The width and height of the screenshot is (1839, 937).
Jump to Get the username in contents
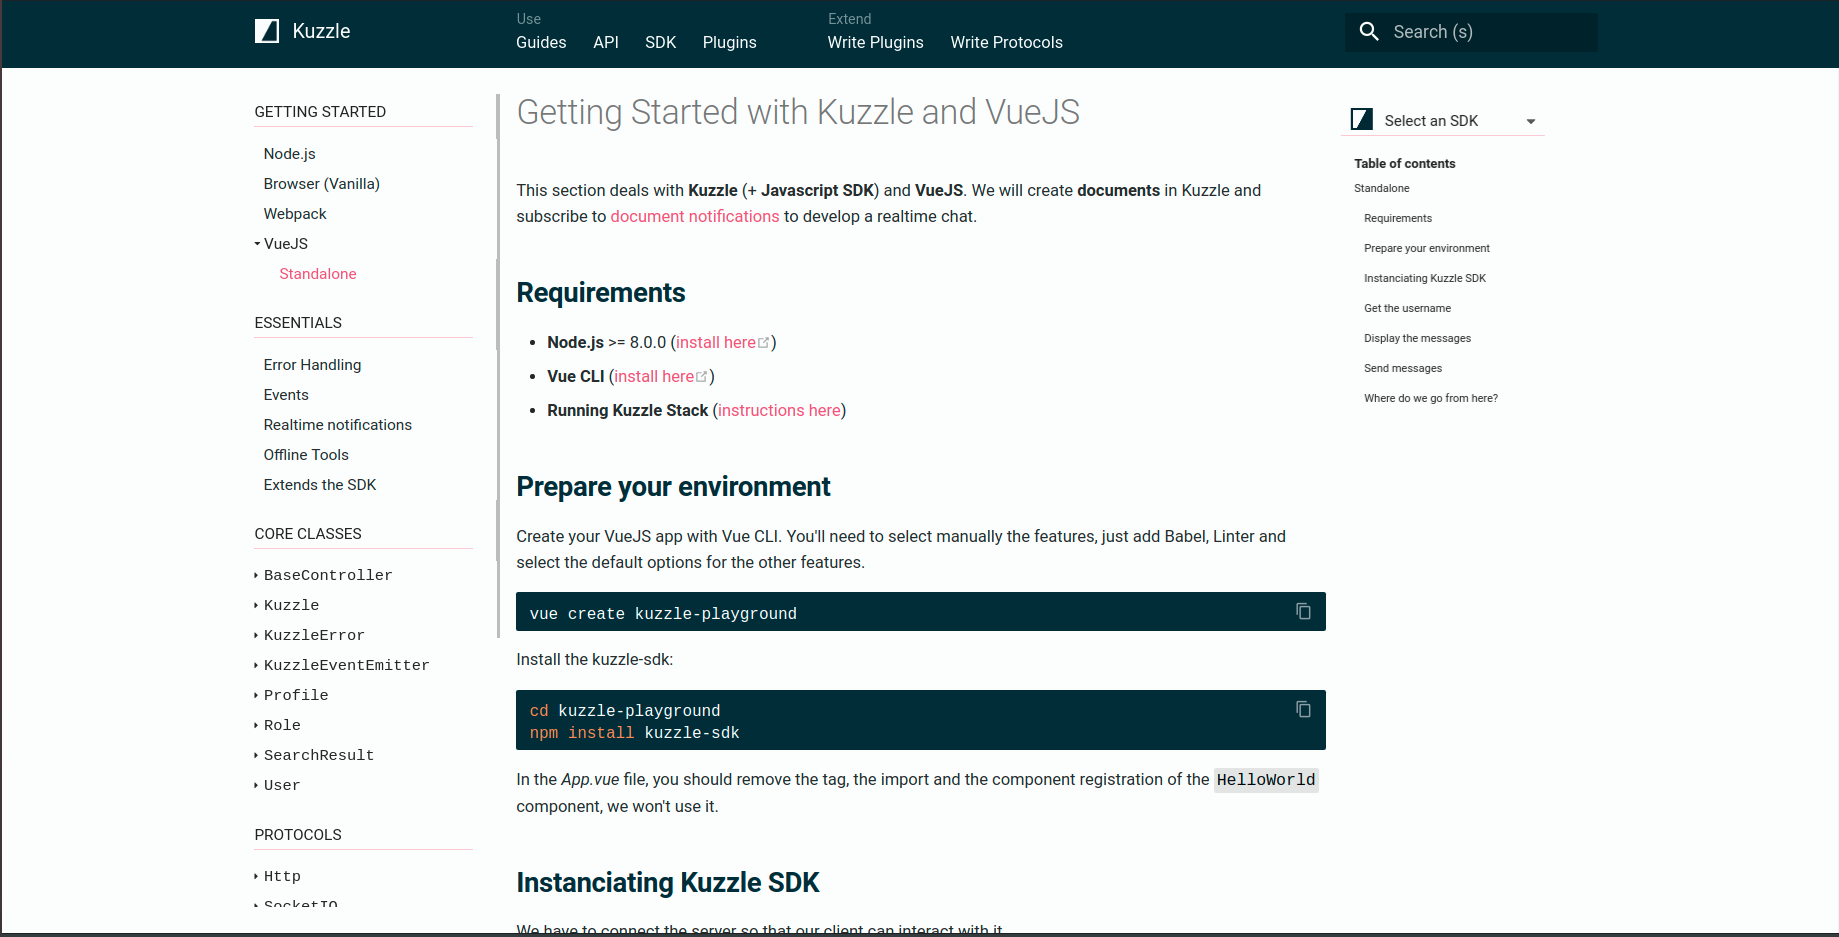click(x=1408, y=308)
